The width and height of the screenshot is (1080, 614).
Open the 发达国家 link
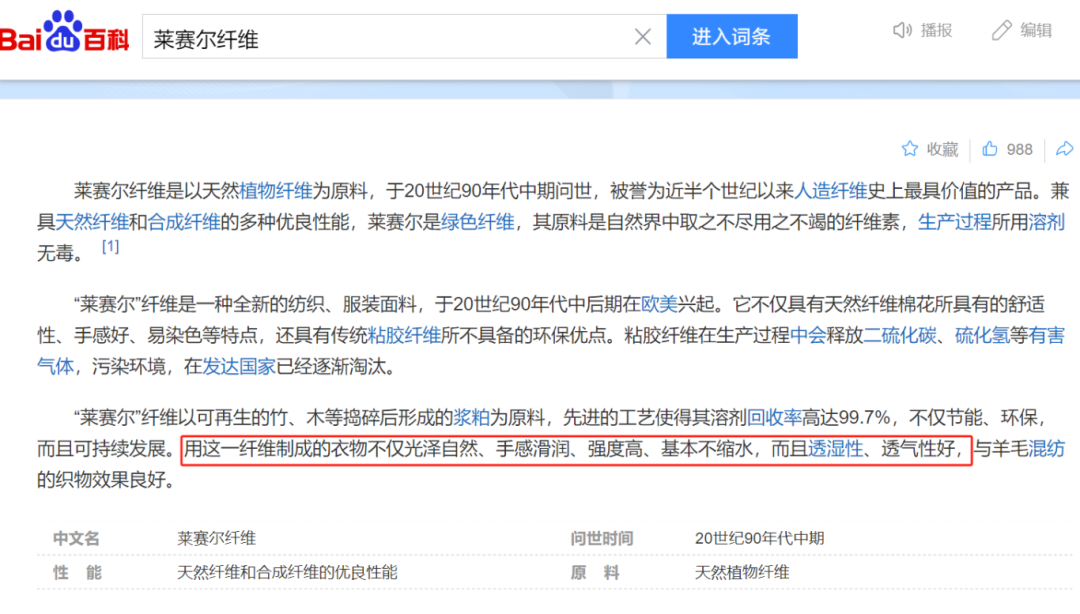click(239, 366)
